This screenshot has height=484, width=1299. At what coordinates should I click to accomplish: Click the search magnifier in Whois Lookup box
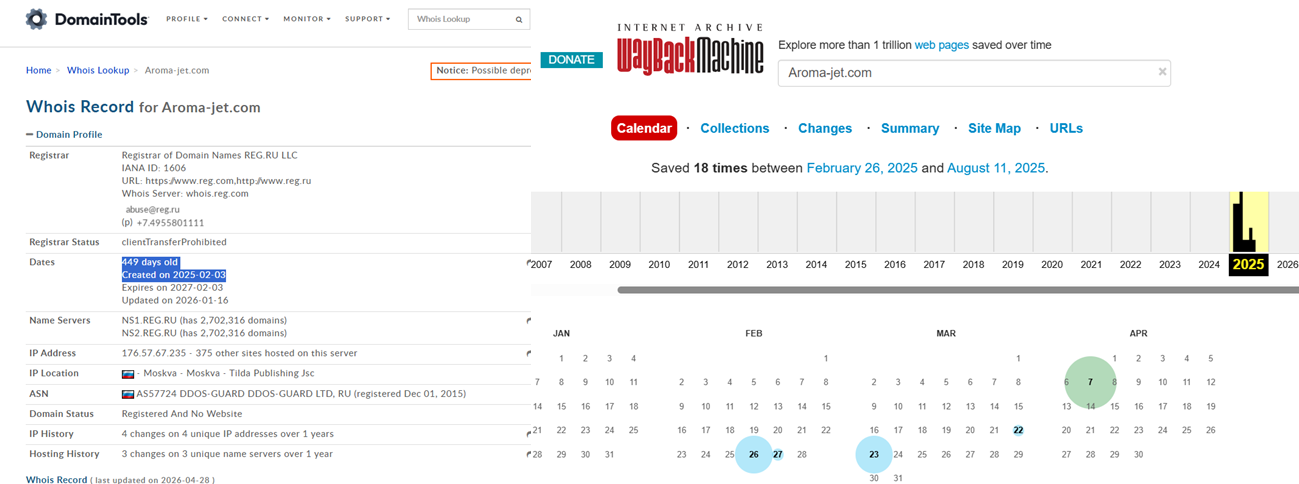pos(519,19)
